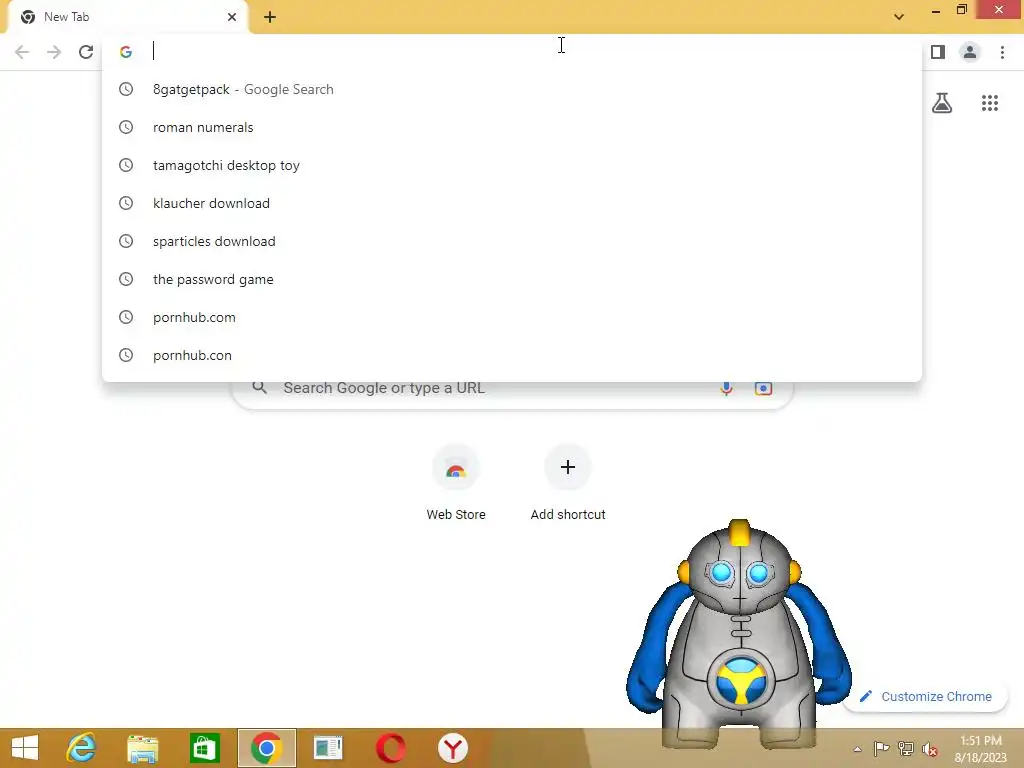1024x768 pixels.
Task: Choose the klaucher download suggestion
Action: pyautogui.click(x=512, y=203)
